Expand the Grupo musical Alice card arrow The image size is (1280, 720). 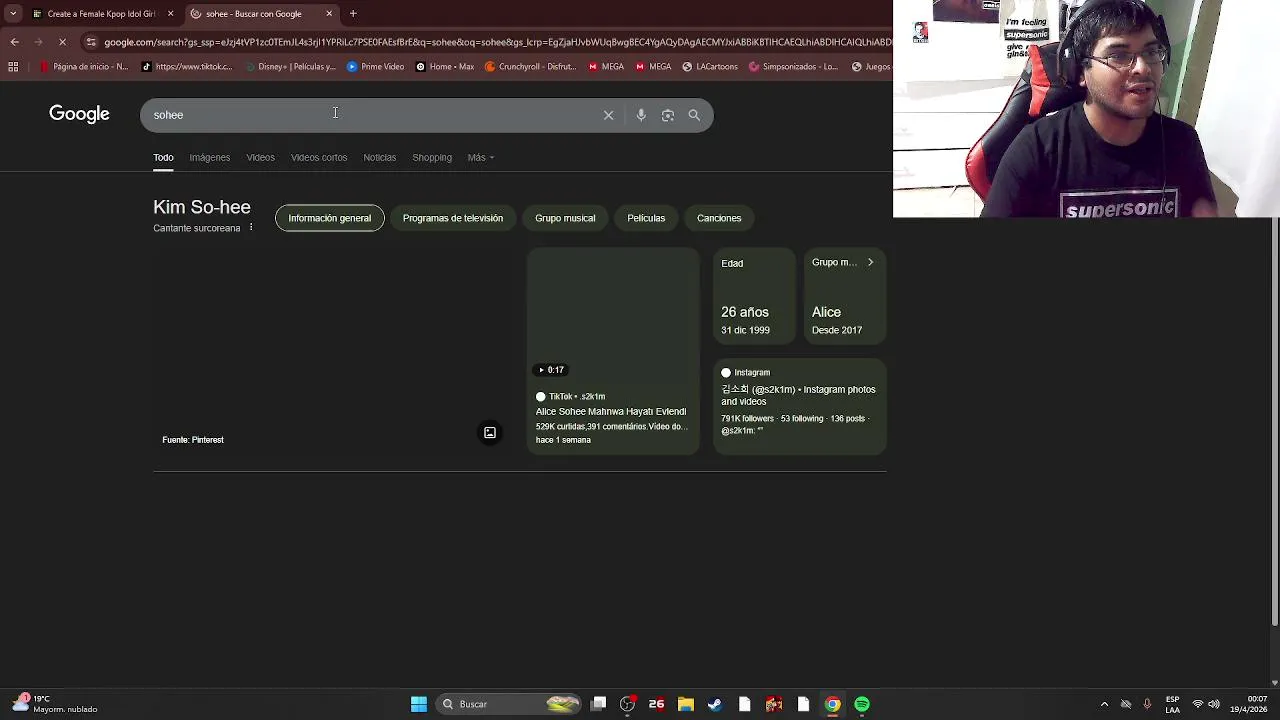tap(870, 262)
